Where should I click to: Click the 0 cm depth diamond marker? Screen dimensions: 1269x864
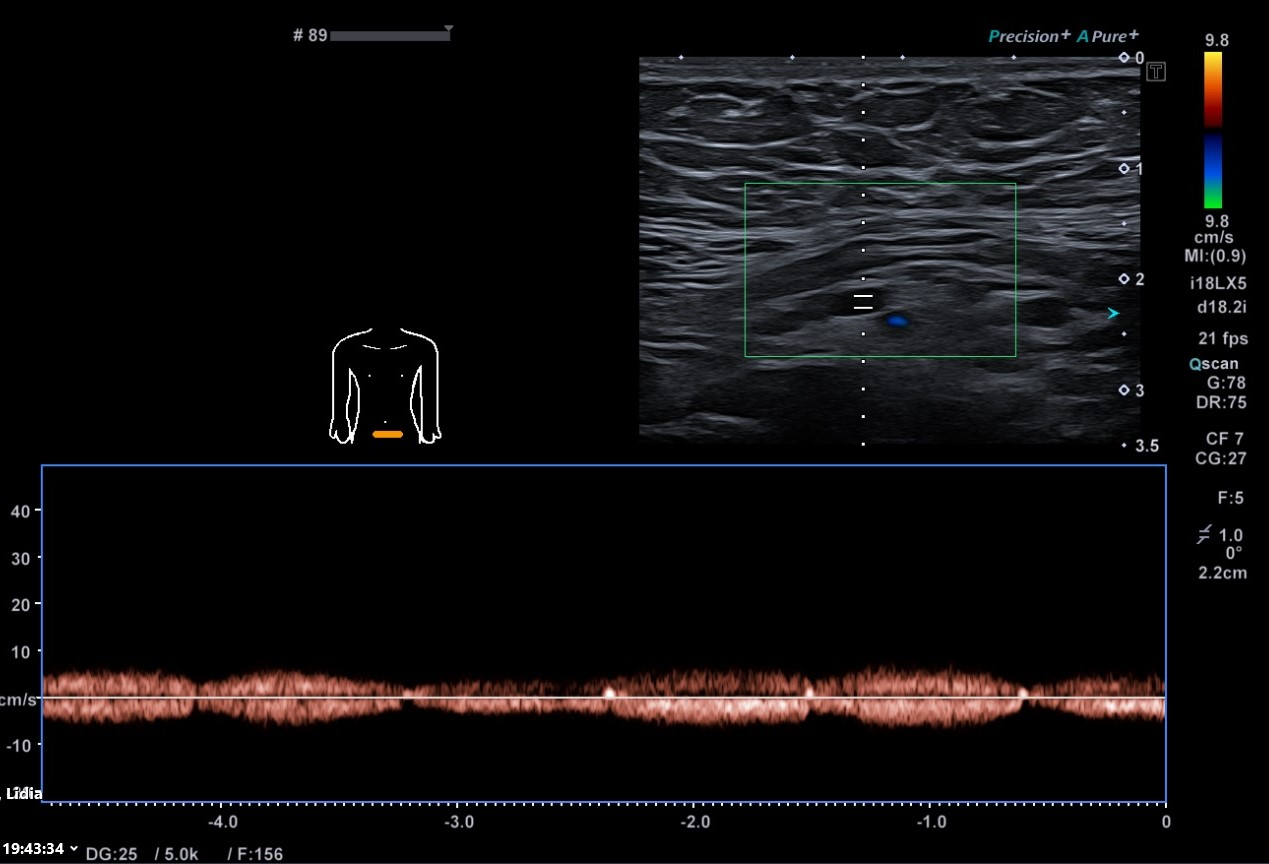[1124, 58]
